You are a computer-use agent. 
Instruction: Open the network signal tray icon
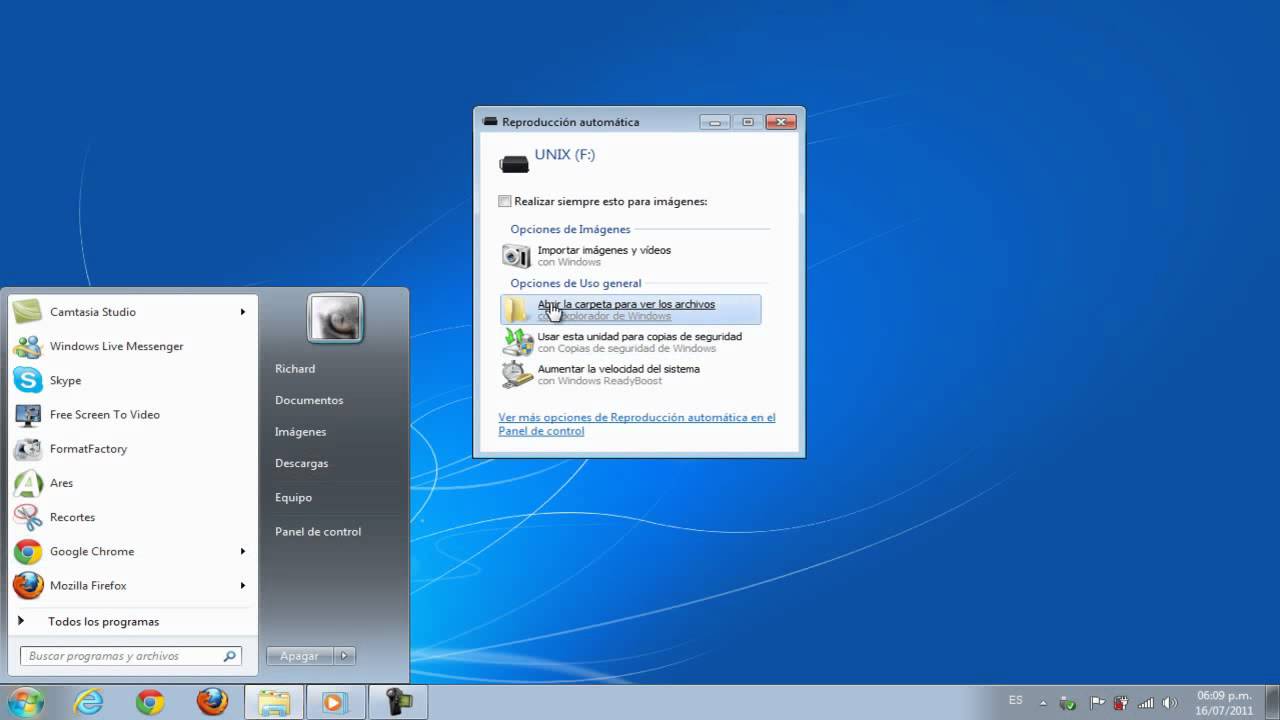click(1146, 704)
